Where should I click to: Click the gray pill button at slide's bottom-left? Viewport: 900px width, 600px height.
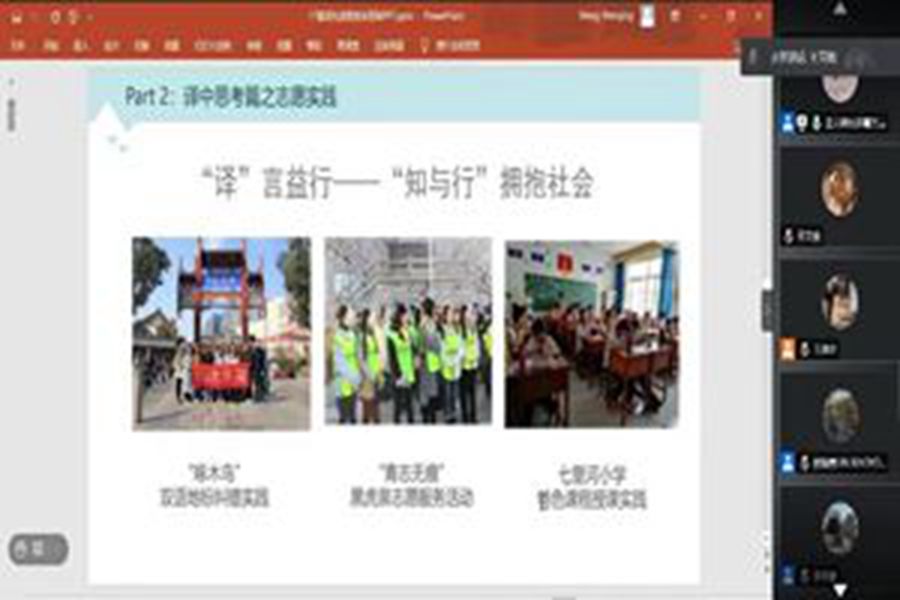[x=38, y=548]
